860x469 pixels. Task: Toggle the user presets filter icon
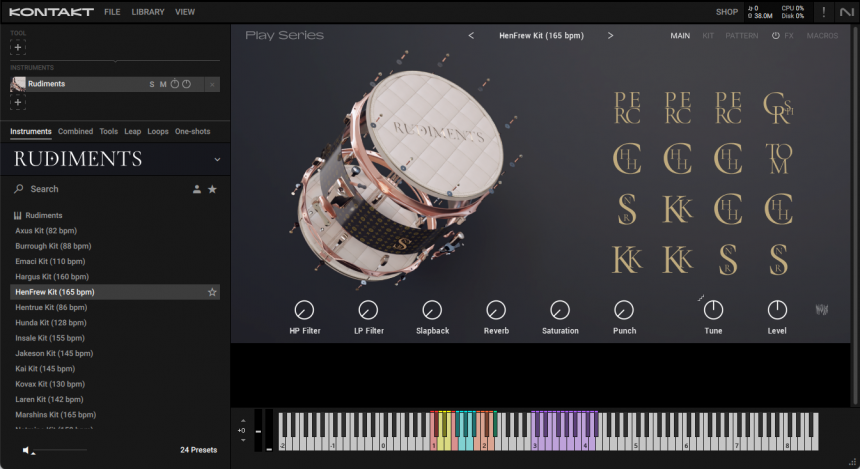pyautogui.click(x=196, y=189)
